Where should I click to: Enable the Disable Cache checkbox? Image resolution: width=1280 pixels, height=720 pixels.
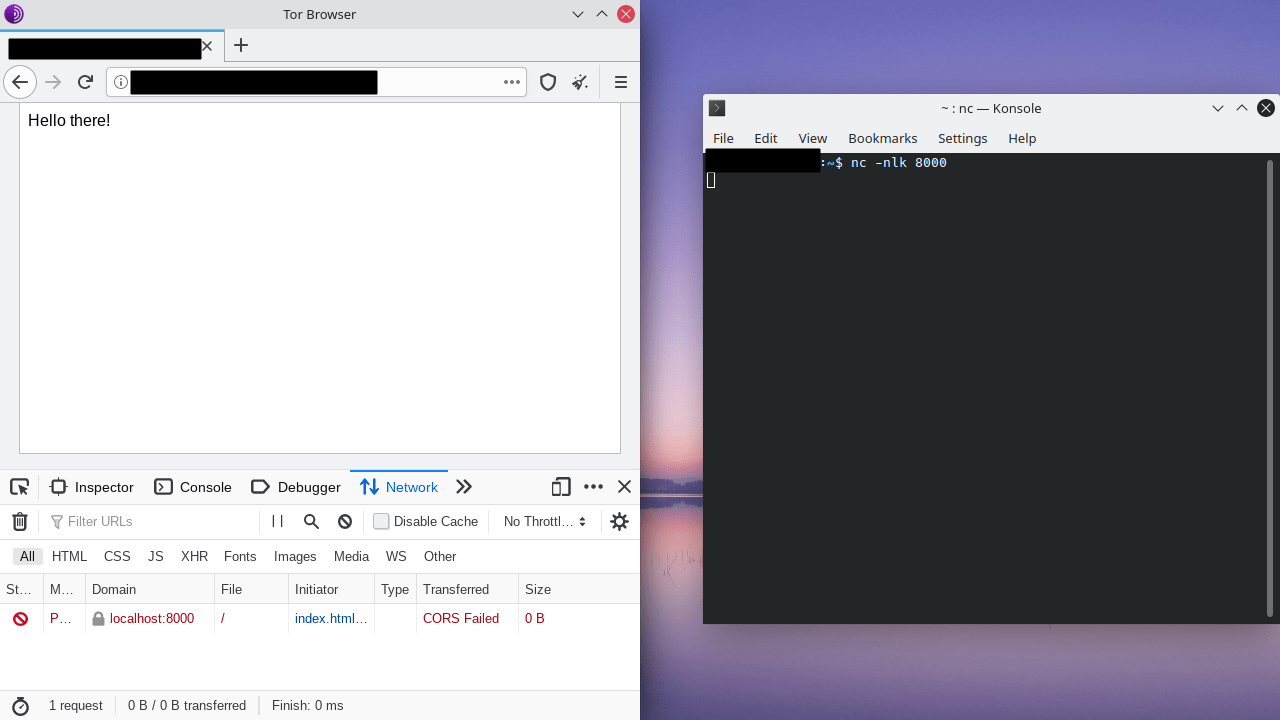click(381, 521)
